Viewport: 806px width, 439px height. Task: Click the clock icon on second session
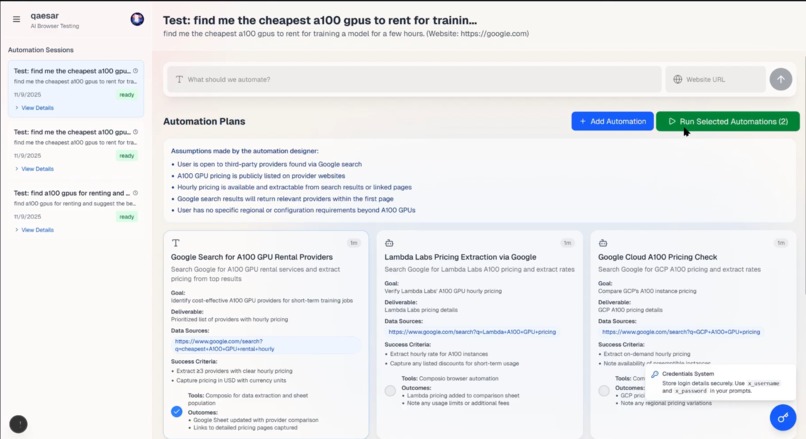(135, 132)
